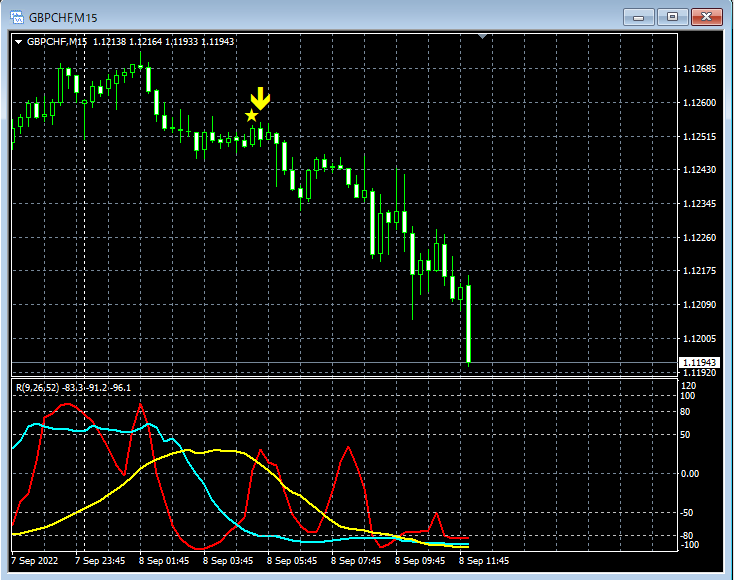Select the chart shift triangle marker at top
This screenshot has height=580, width=735.
point(482,36)
